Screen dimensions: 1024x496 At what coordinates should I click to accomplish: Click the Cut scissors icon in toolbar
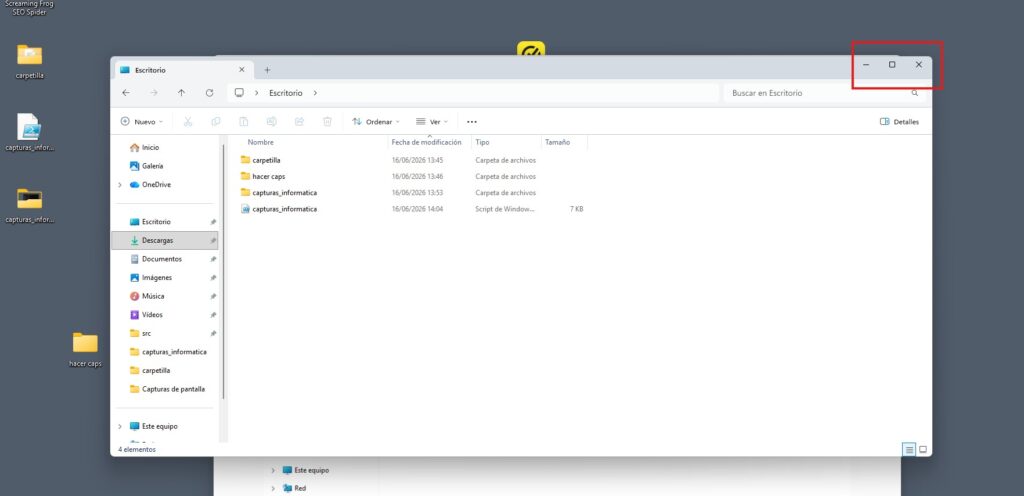[188, 121]
